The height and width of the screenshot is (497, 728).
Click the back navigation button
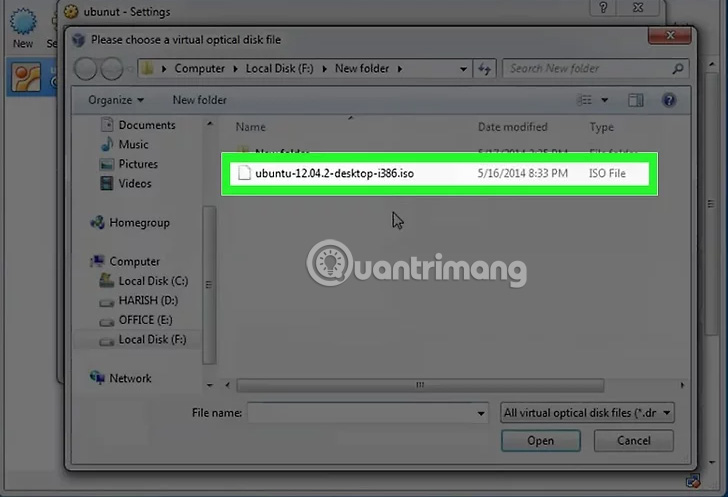pos(85,69)
